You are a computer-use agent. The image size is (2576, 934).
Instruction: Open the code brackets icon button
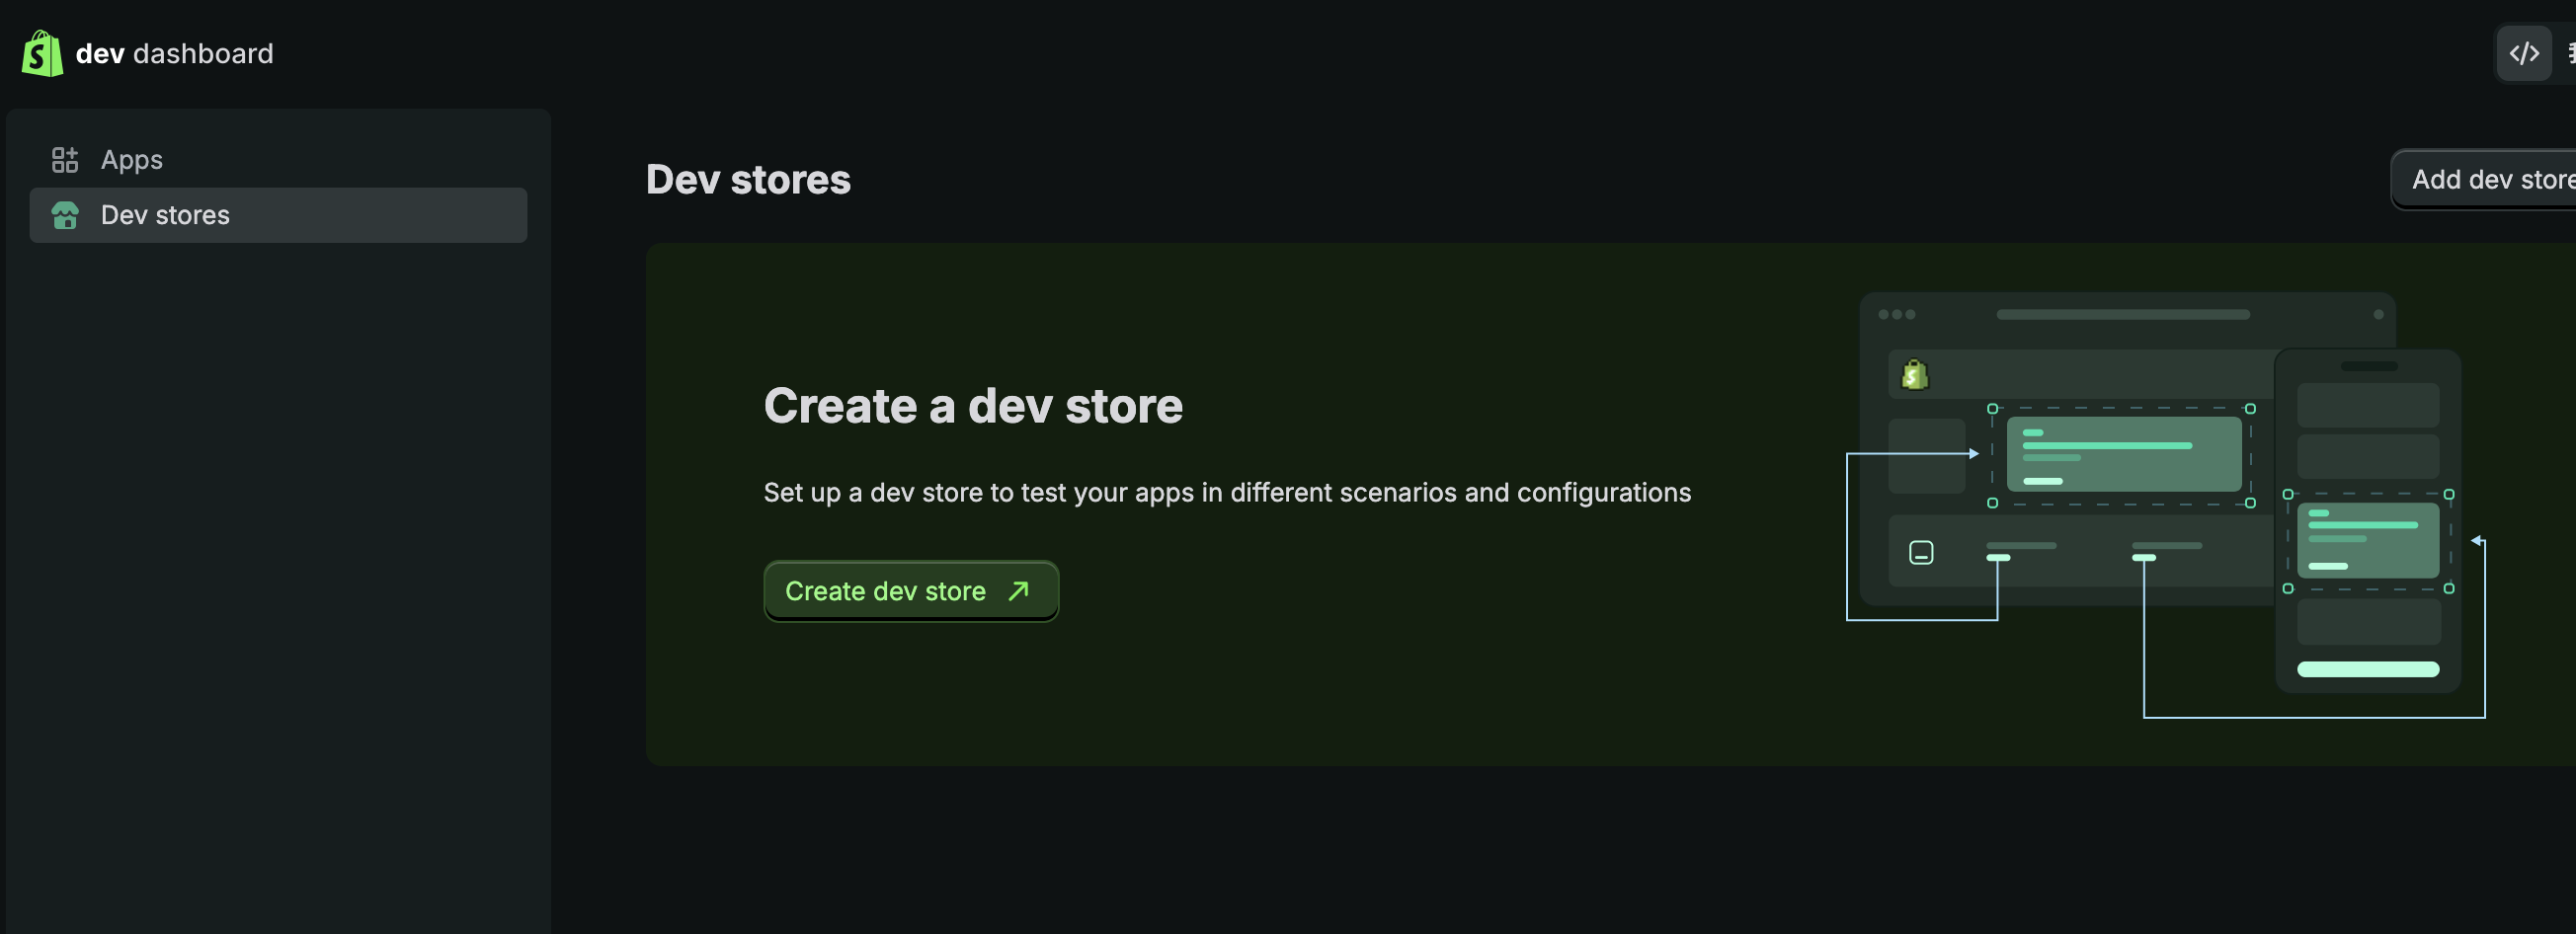[x=2524, y=53]
